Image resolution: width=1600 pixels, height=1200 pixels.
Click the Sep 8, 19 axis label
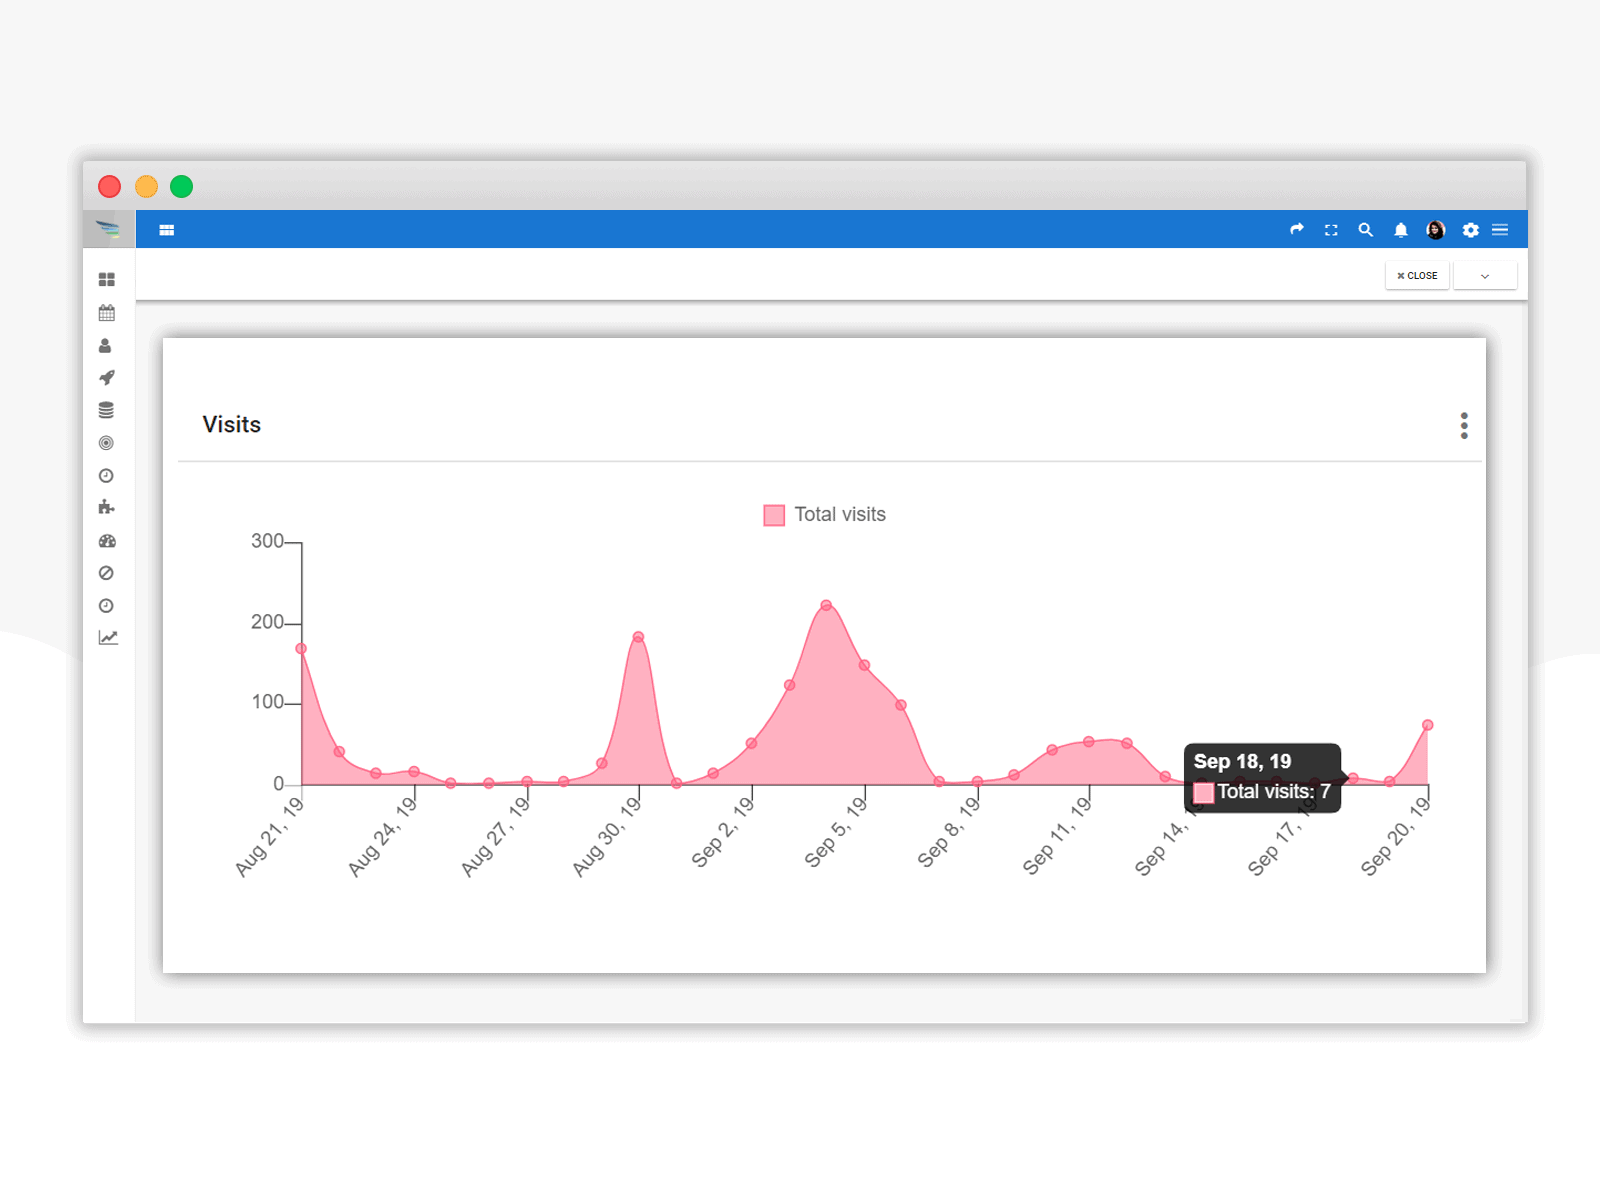(949, 833)
